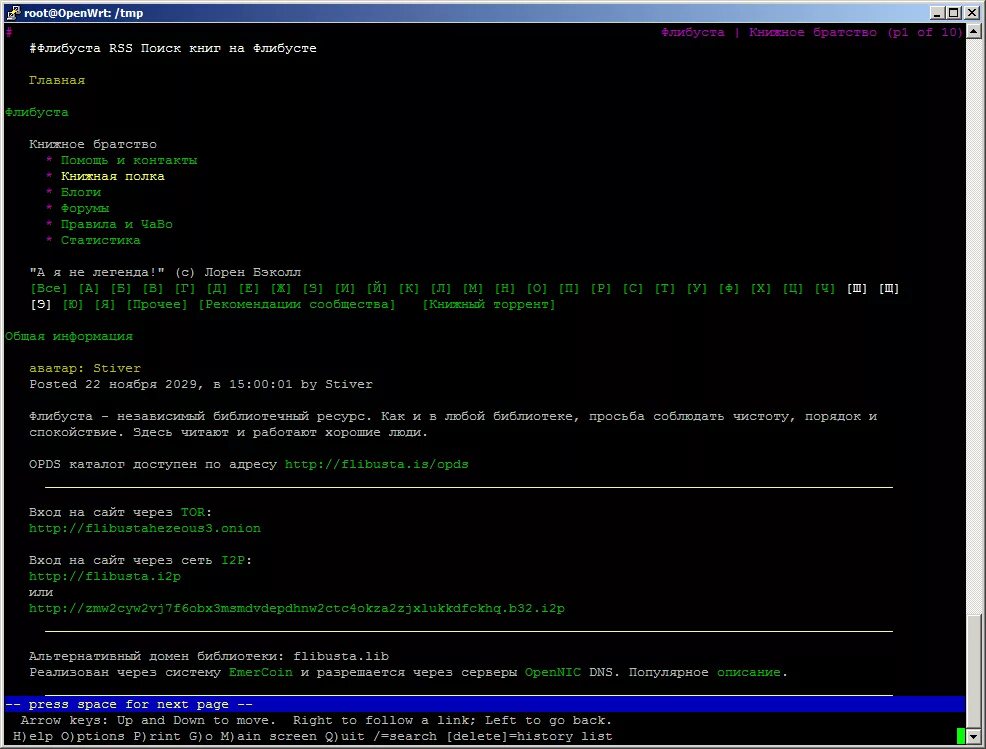Open the [Прочее] link

point(157,304)
